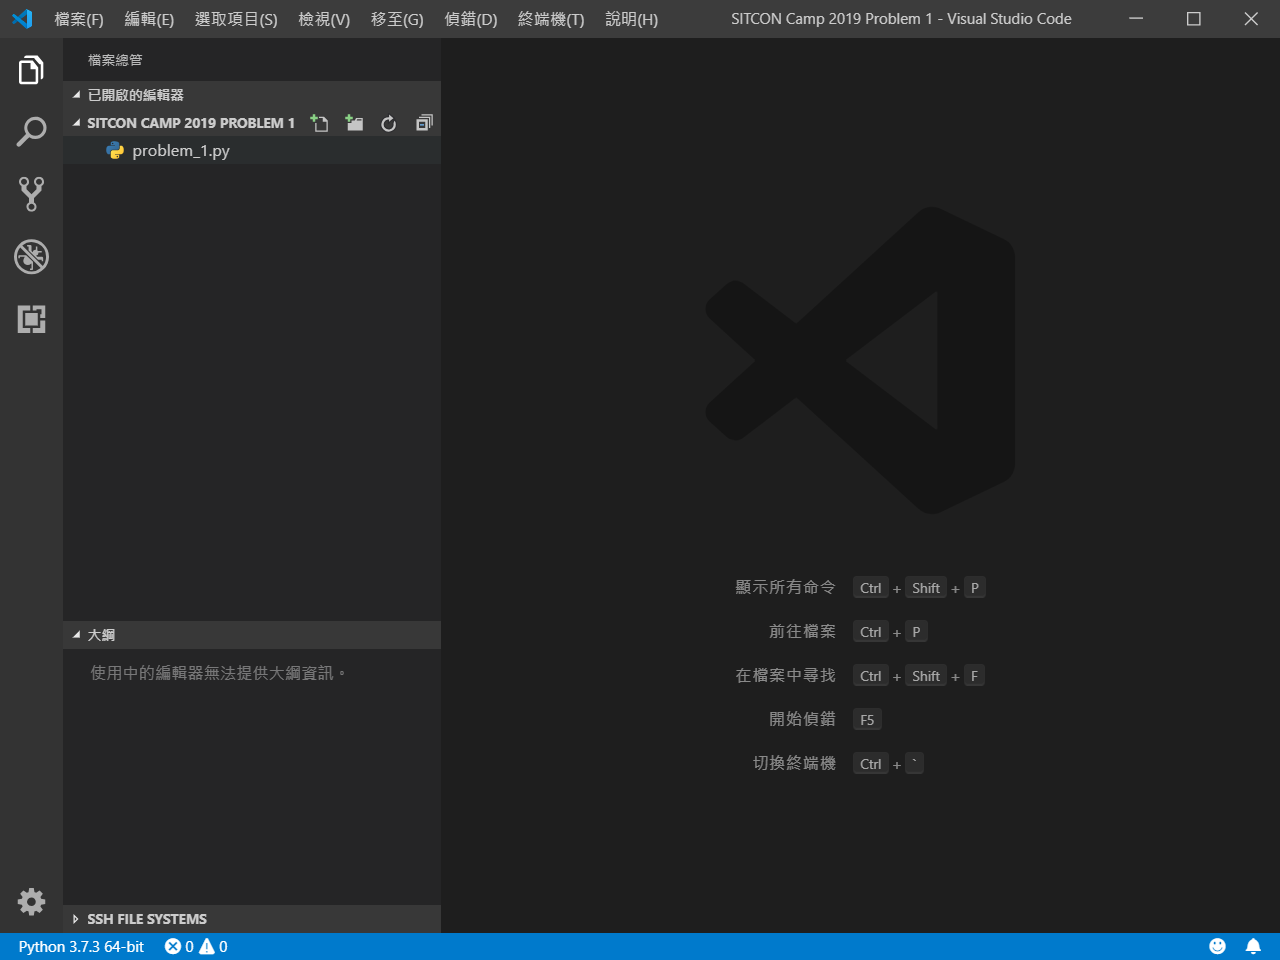This screenshot has height=960, width=1280.
Task: Select Python 3.7.3 64-bit interpreter
Action: (x=81, y=946)
